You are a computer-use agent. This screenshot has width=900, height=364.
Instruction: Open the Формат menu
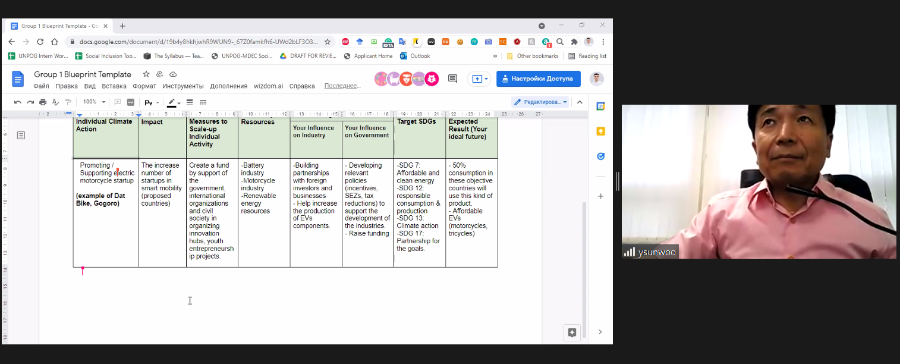pos(144,86)
